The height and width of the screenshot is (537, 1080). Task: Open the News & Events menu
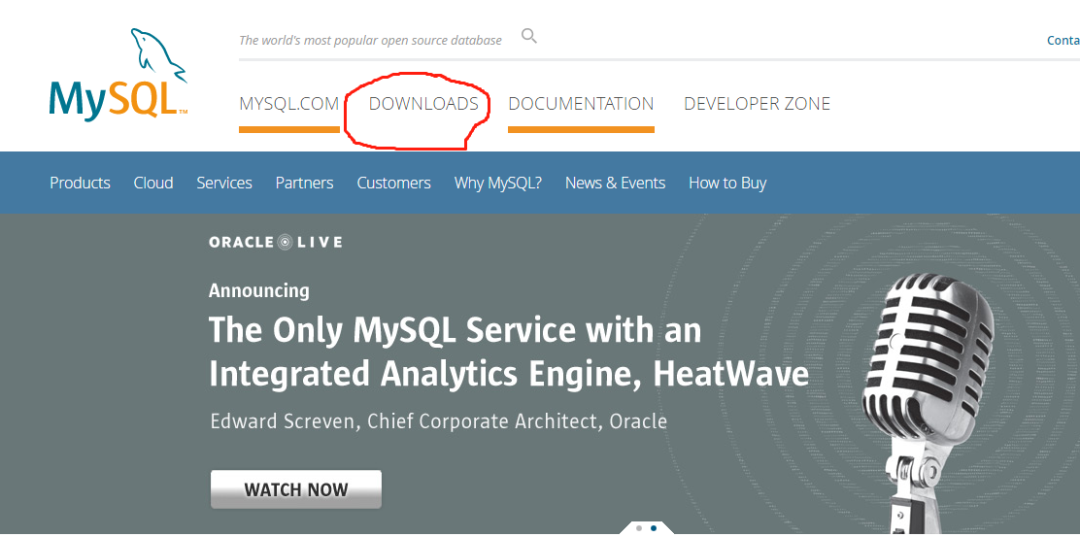pyautogui.click(x=615, y=183)
